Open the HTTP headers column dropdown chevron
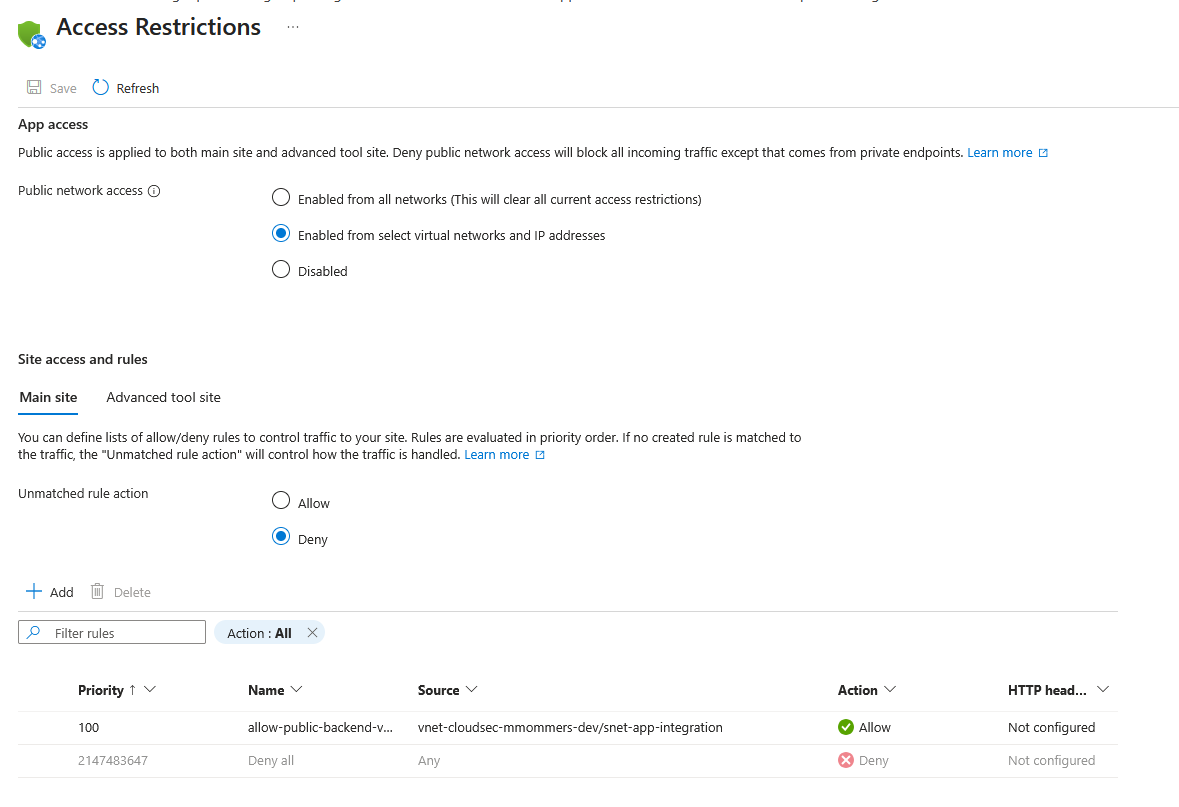 click(1103, 690)
